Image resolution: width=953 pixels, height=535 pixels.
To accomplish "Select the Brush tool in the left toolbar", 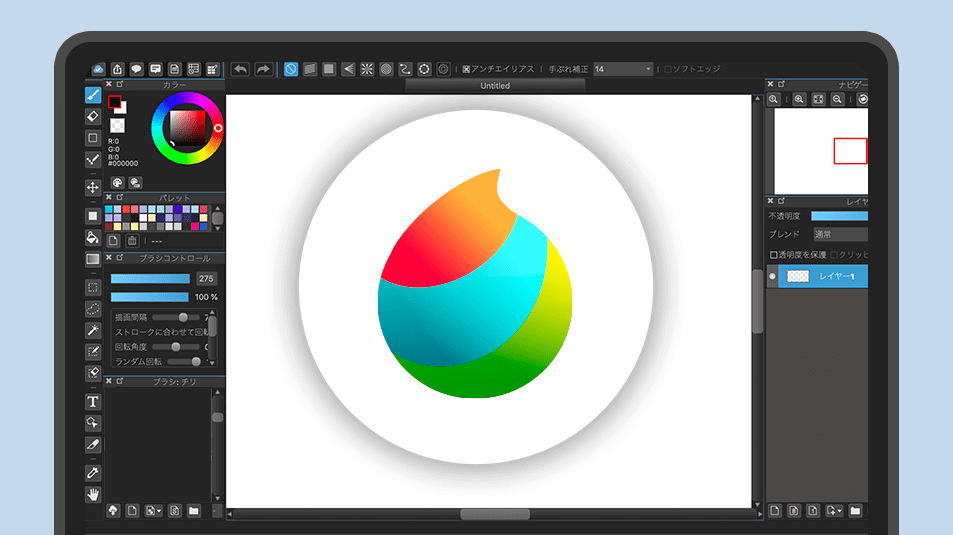I will [x=93, y=96].
